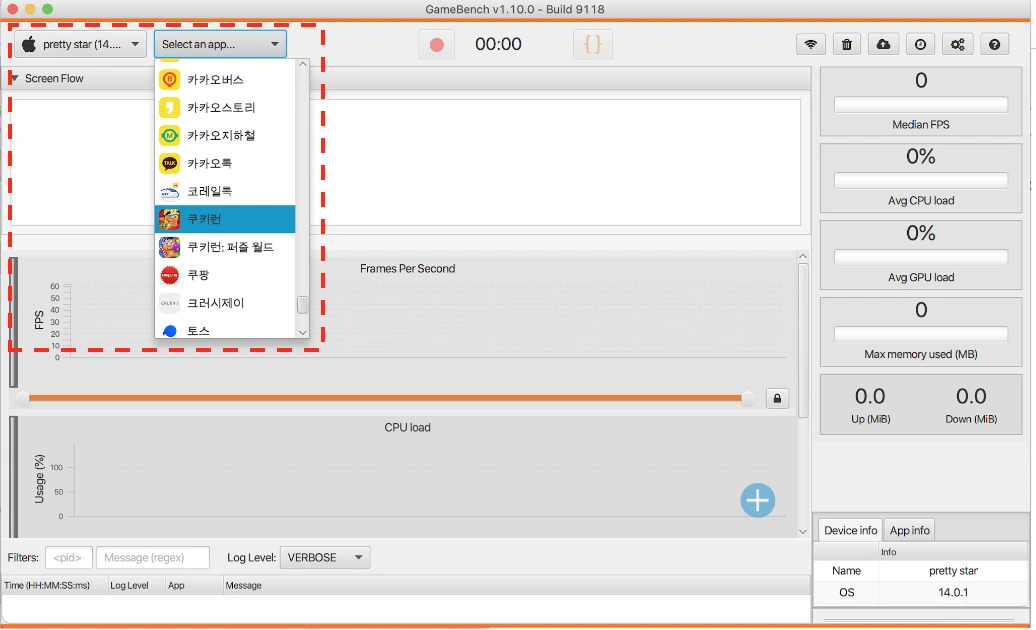The image size is (1036, 630).
Task: Switch to the App info tab
Action: pos(909,530)
